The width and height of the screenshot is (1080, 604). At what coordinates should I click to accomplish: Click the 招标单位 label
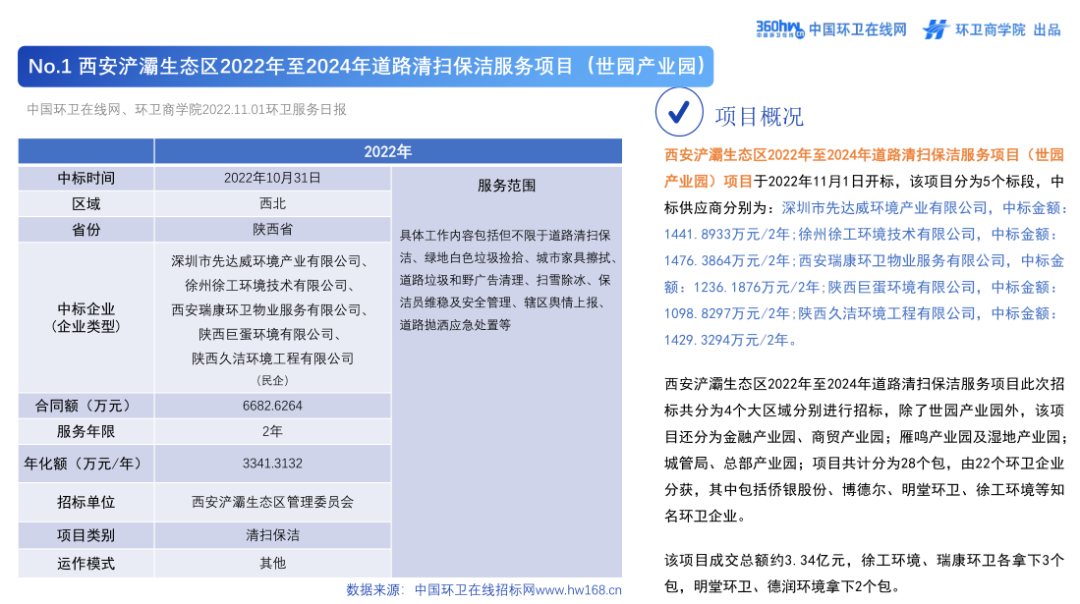point(86,502)
